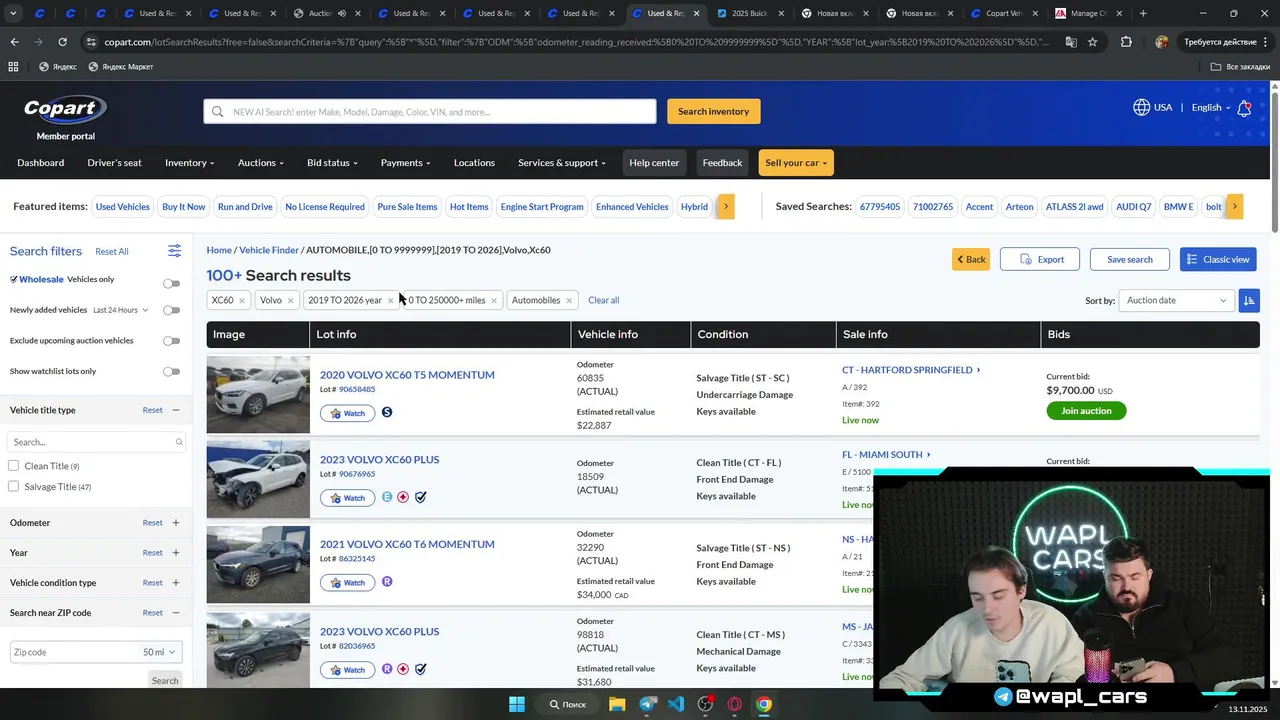Toggle Wholesale Vehicles only switch
The height and width of the screenshot is (720, 1280).
point(172,283)
